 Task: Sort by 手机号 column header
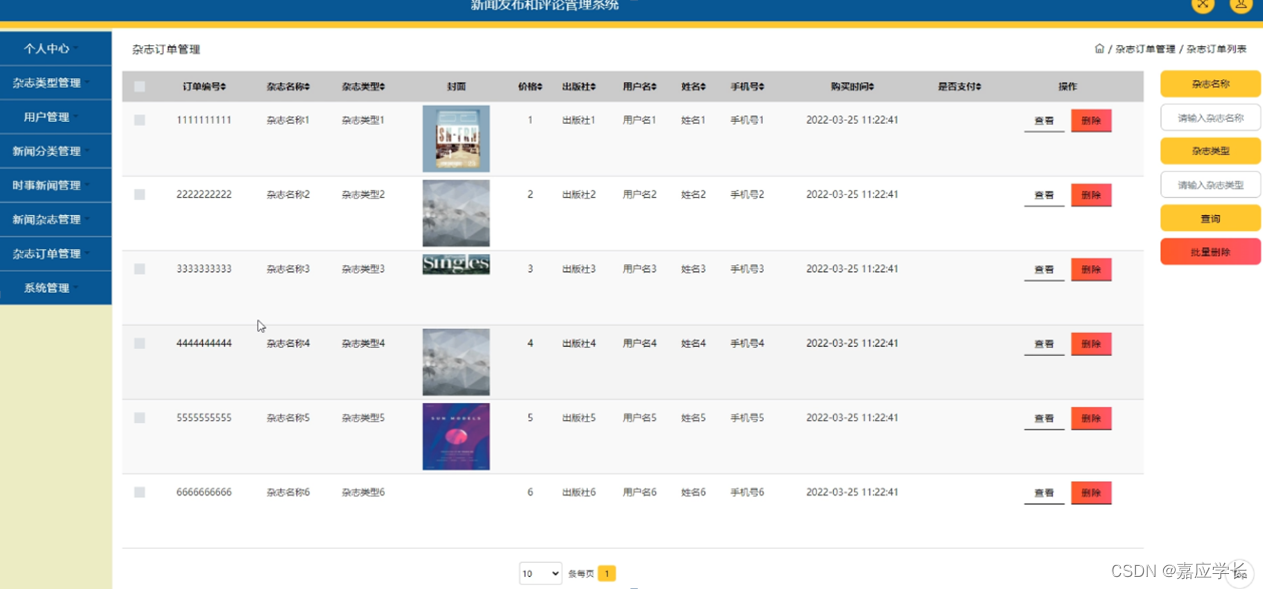click(x=747, y=87)
